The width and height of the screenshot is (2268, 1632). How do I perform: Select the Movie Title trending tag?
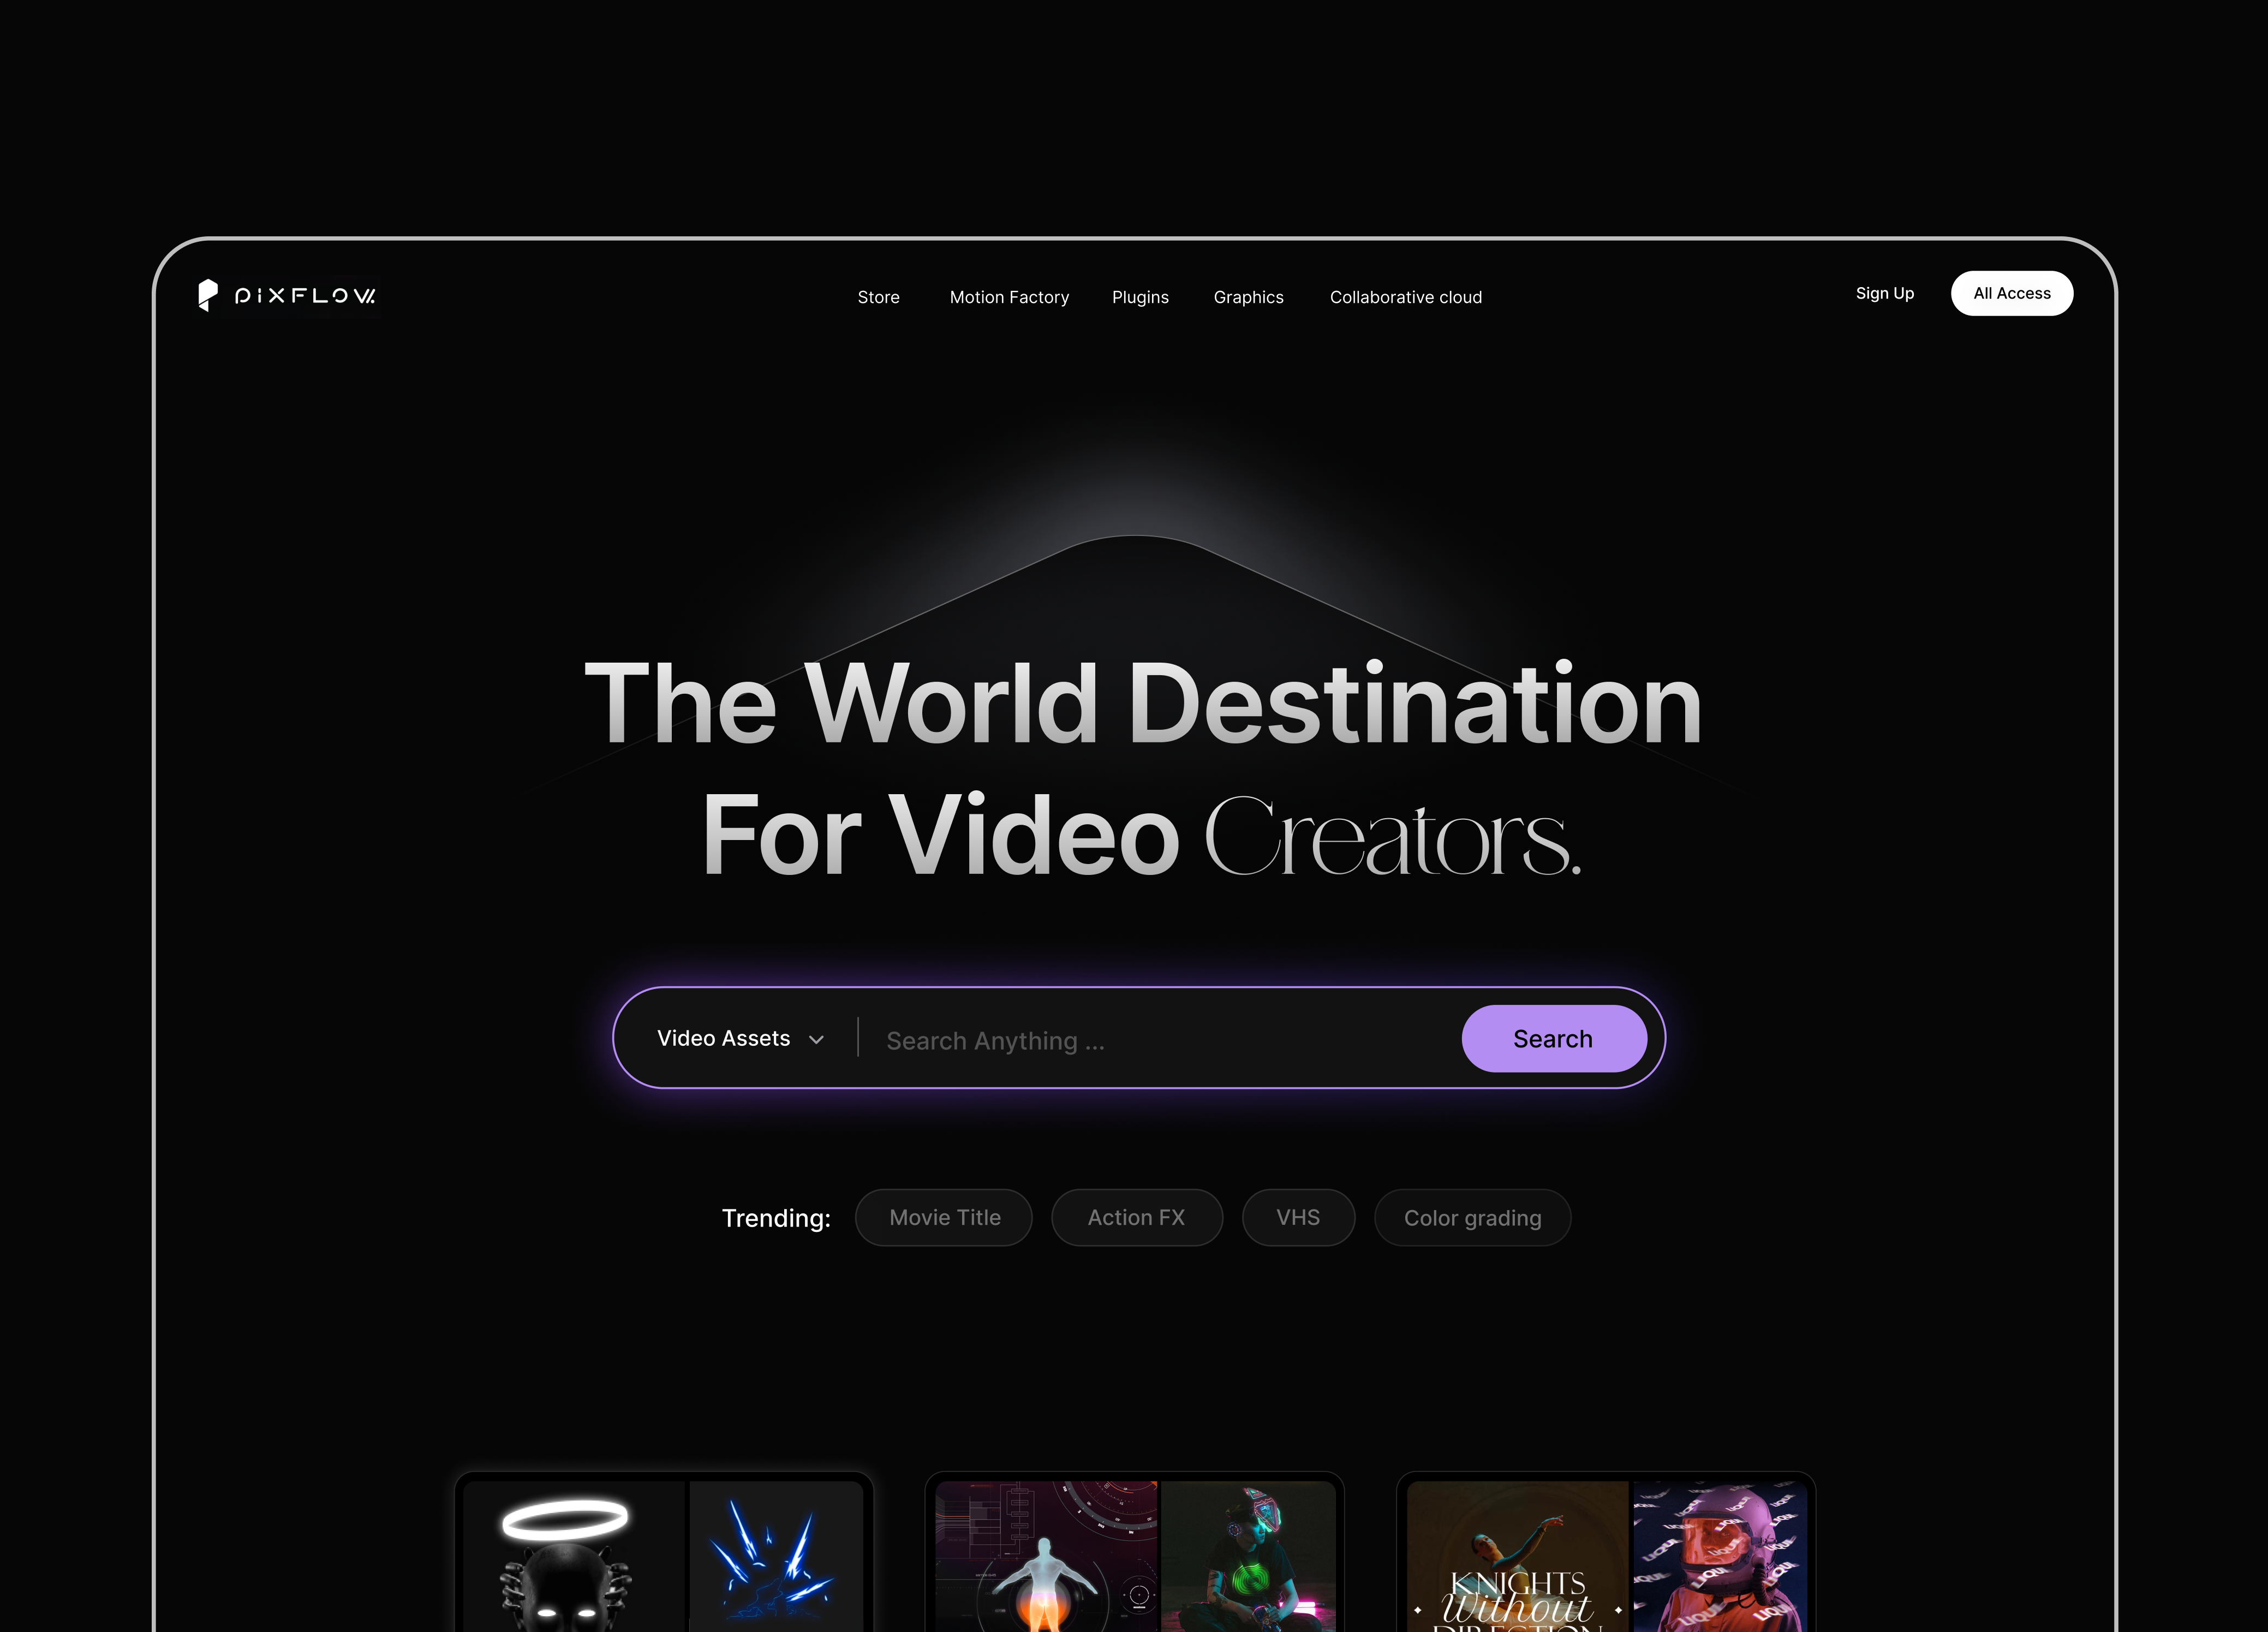[943, 1217]
